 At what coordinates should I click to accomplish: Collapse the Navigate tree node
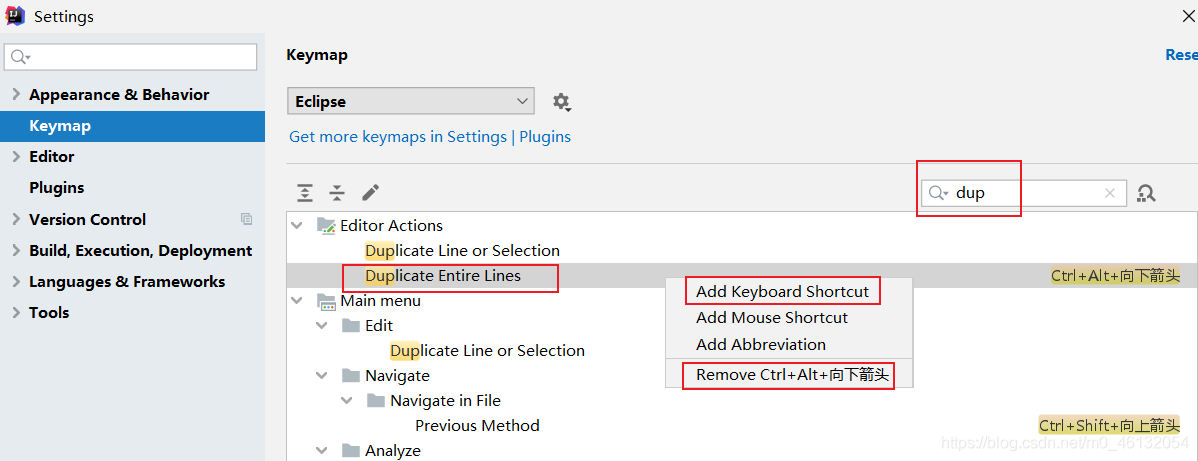(322, 375)
